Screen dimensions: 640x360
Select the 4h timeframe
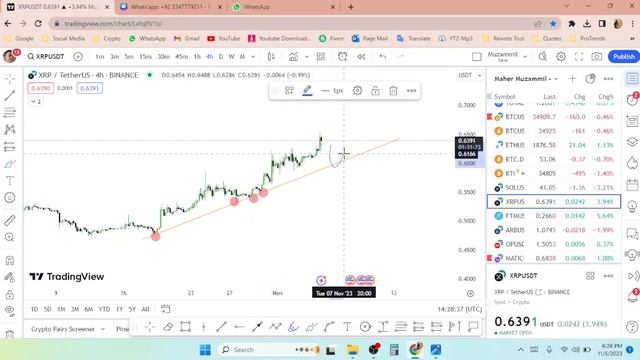tap(209, 56)
